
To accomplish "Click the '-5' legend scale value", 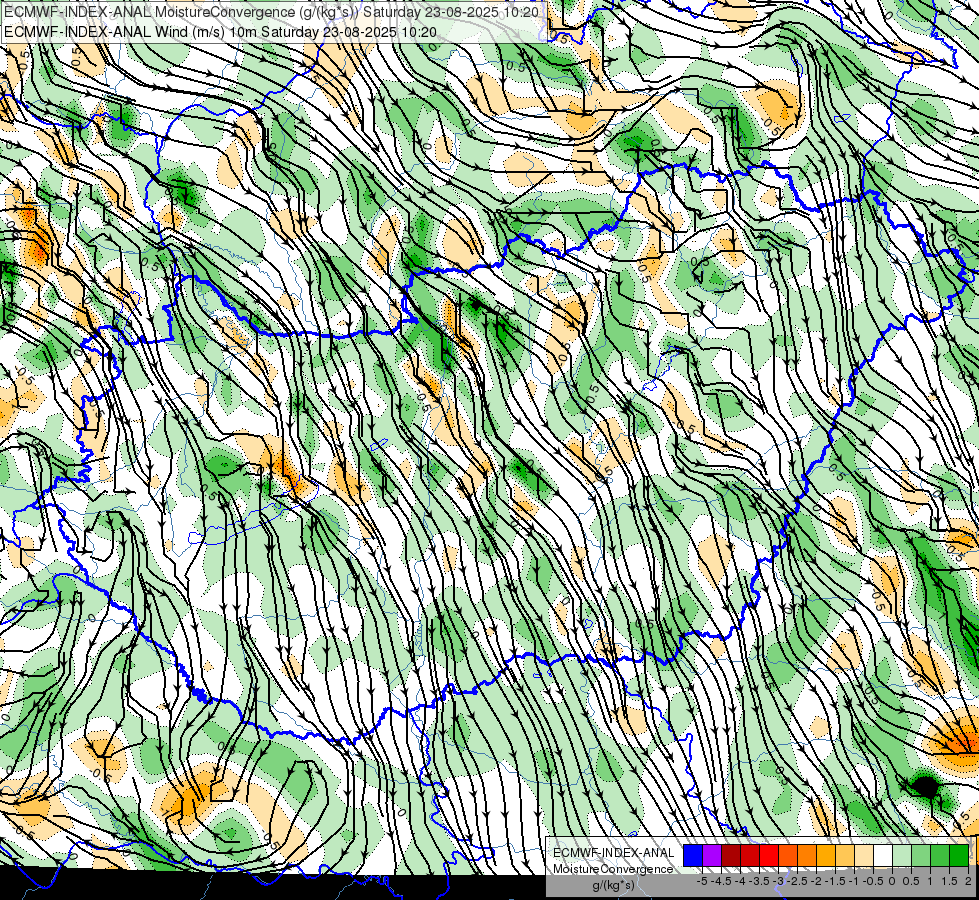I will (x=702, y=881).
